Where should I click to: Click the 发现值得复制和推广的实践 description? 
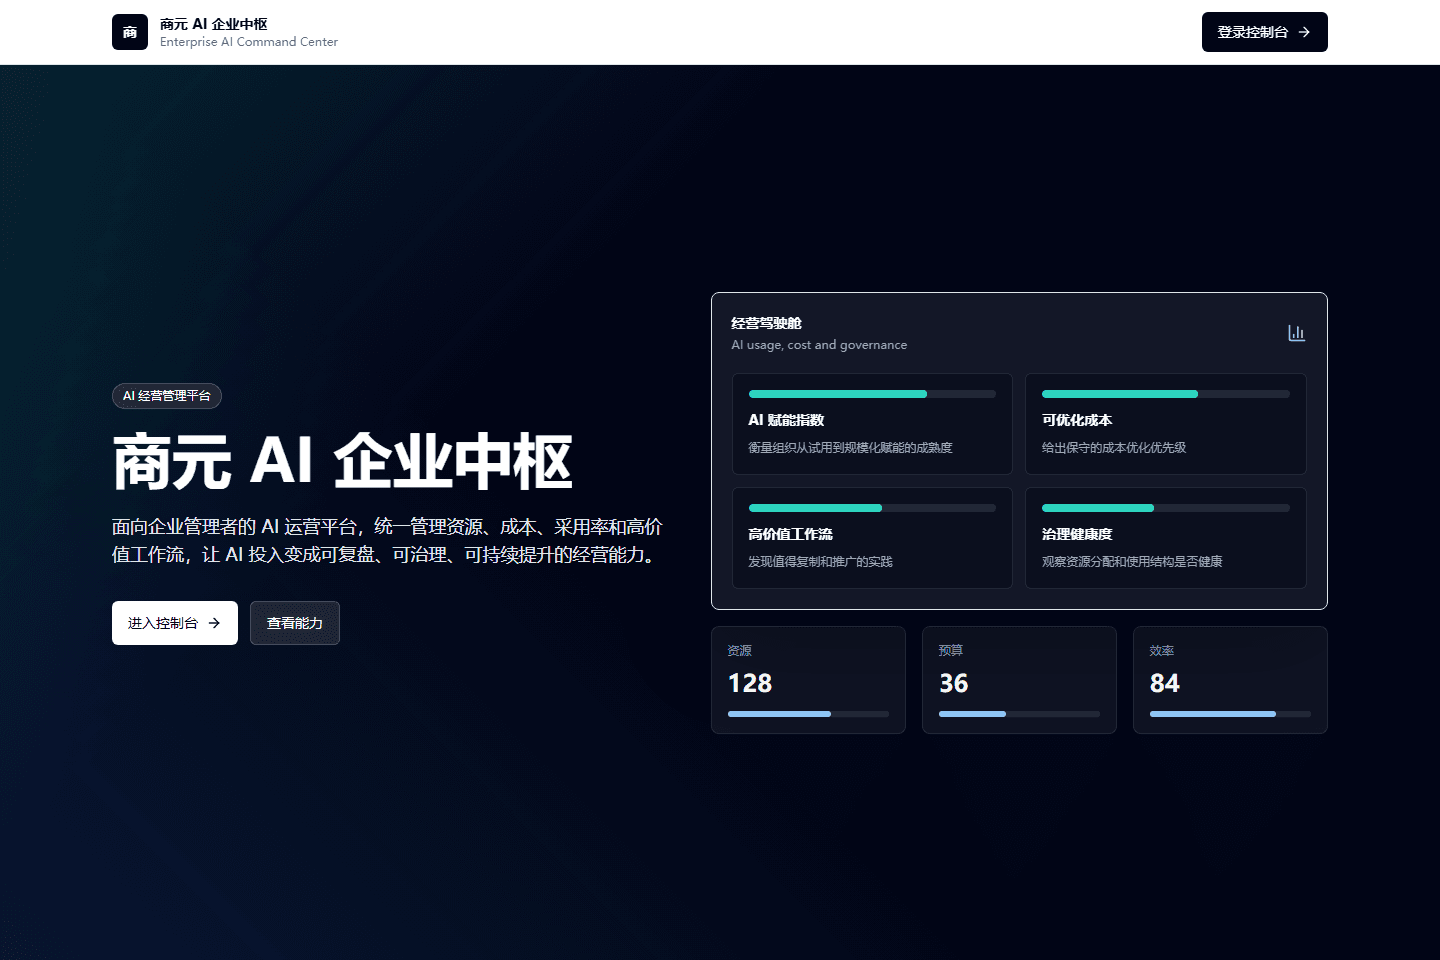tap(820, 562)
